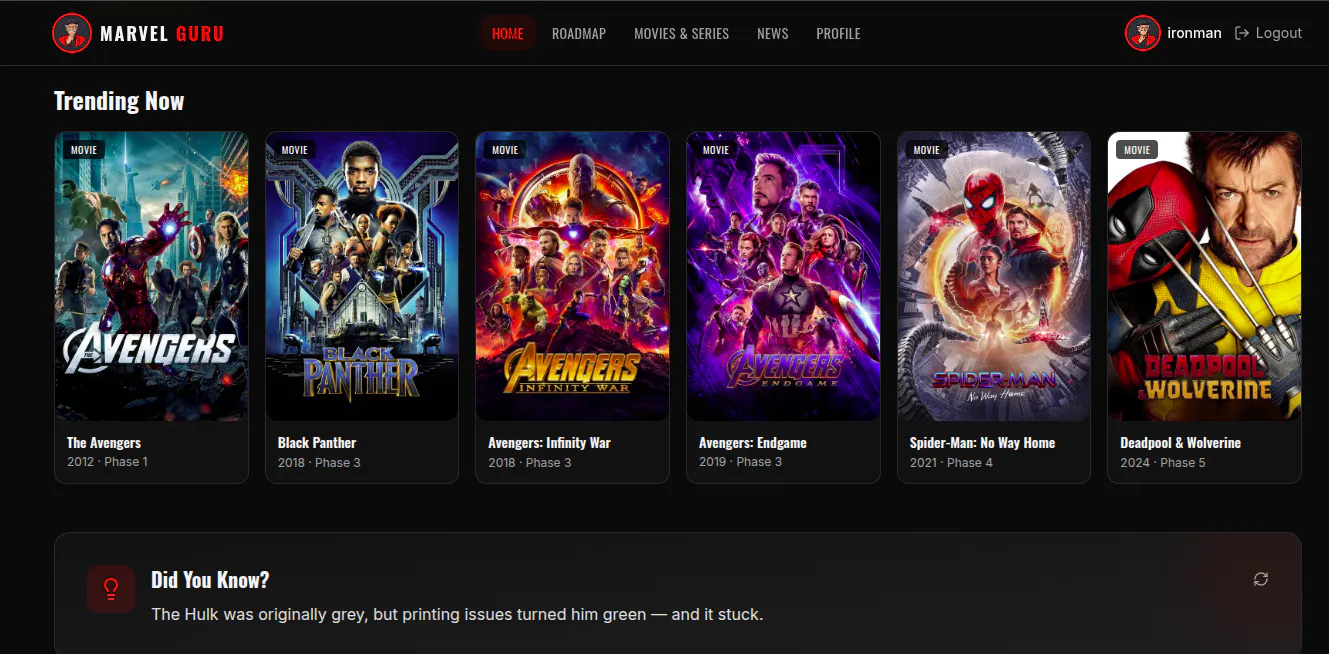Open The Avengers poster
Image resolution: width=1329 pixels, height=654 pixels.
(151, 276)
